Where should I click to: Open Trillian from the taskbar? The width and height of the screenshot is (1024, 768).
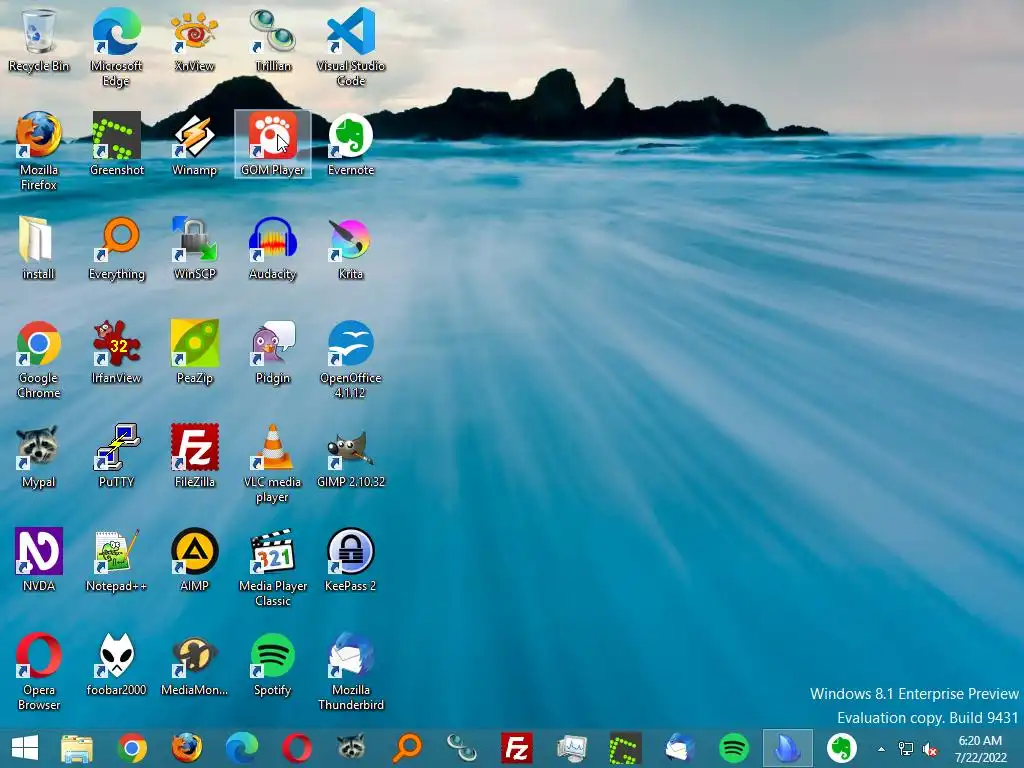point(461,748)
